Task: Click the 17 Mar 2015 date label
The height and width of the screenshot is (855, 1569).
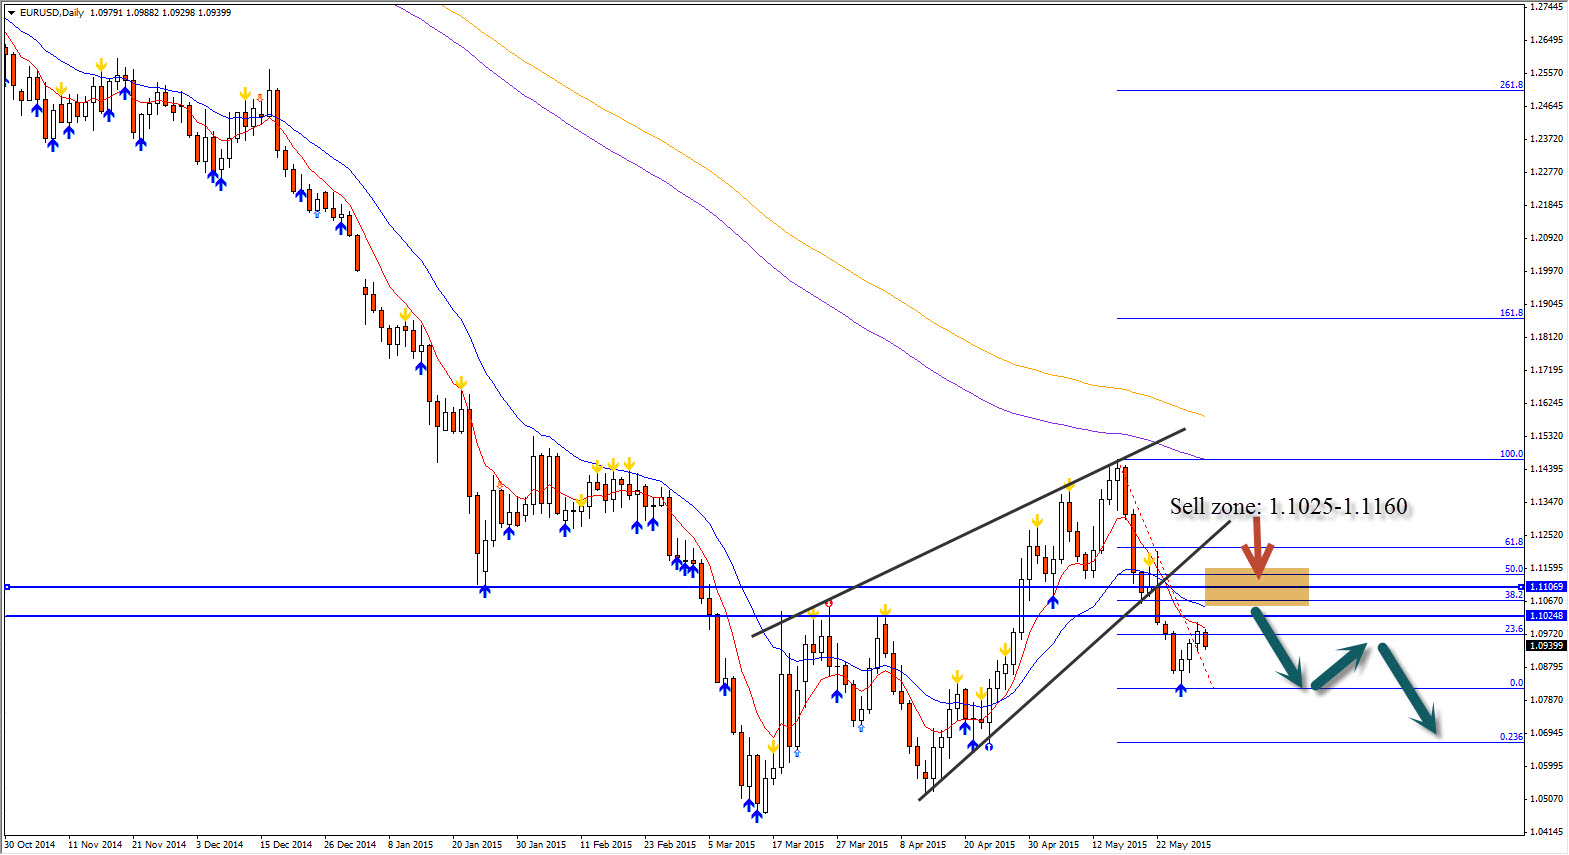Action: pyautogui.click(x=798, y=845)
